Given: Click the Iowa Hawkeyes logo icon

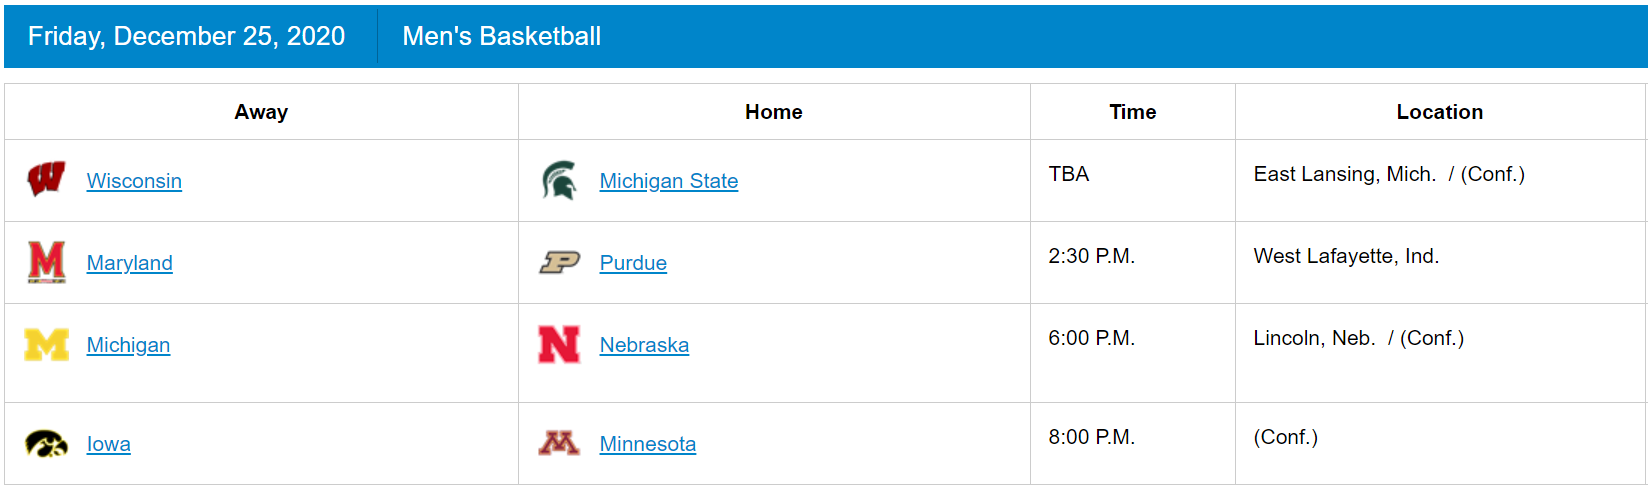Looking at the screenshot, I should [x=46, y=443].
